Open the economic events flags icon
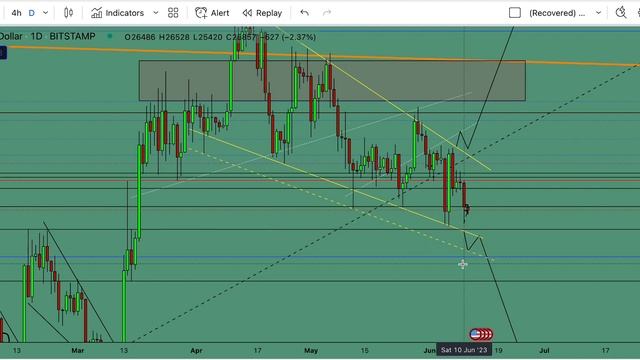640x360 pixels. [481, 335]
